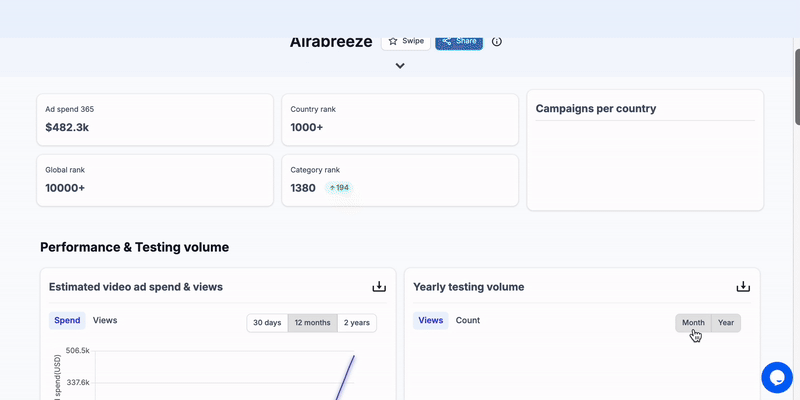The height and width of the screenshot is (400, 800).
Task: Switch to Views tab in ad spend chart
Action: pos(105,320)
